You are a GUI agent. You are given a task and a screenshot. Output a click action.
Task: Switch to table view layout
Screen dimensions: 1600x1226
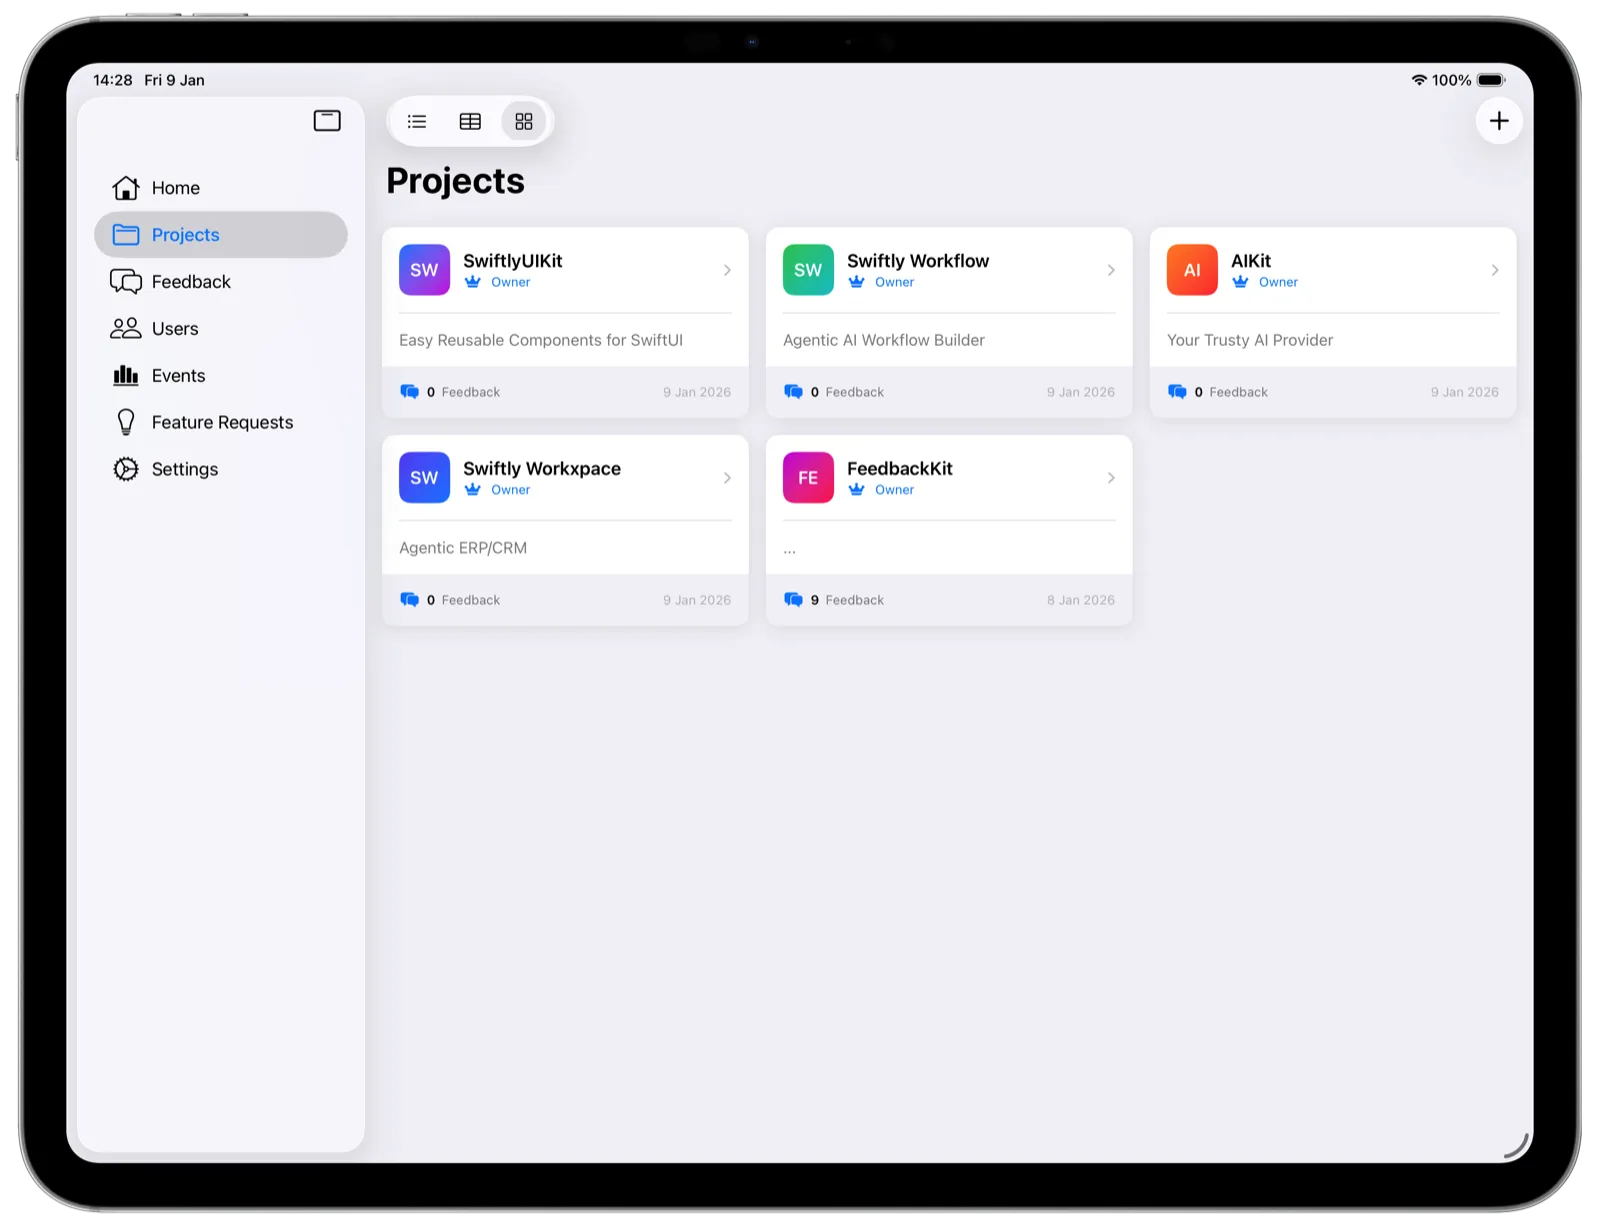(470, 121)
